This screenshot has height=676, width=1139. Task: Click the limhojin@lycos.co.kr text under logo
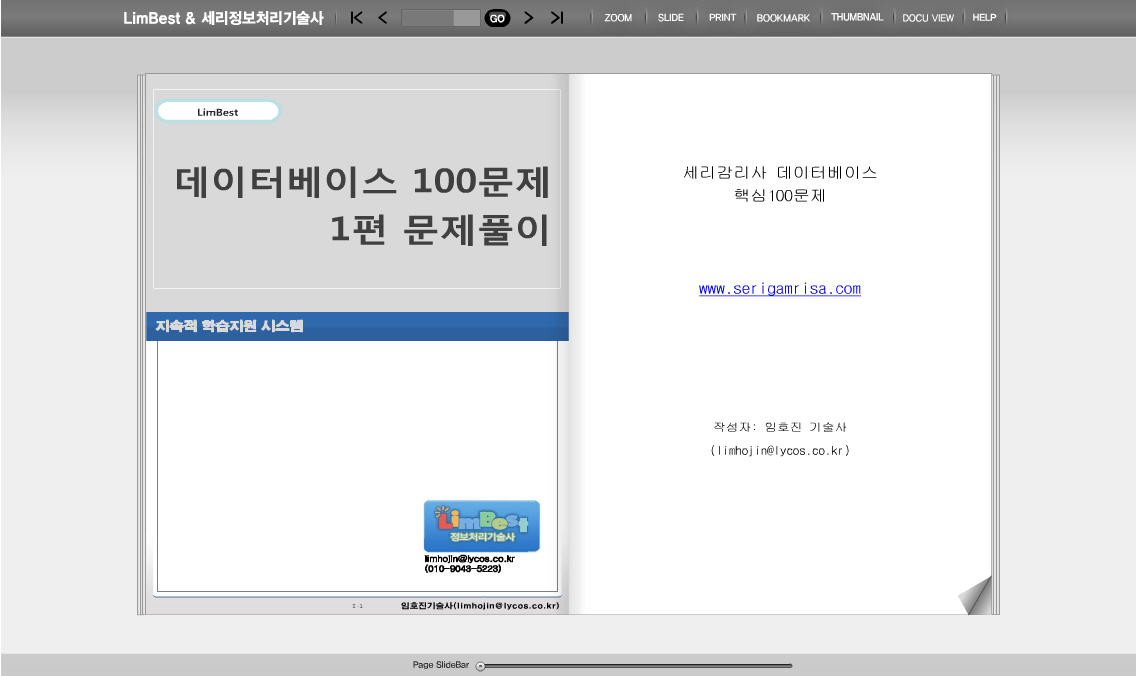(469, 558)
